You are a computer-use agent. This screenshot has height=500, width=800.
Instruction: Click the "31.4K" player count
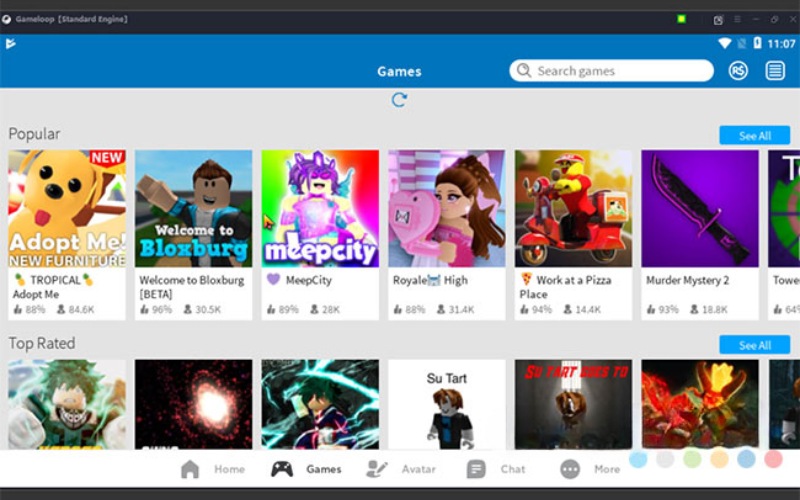coord(461,310)
